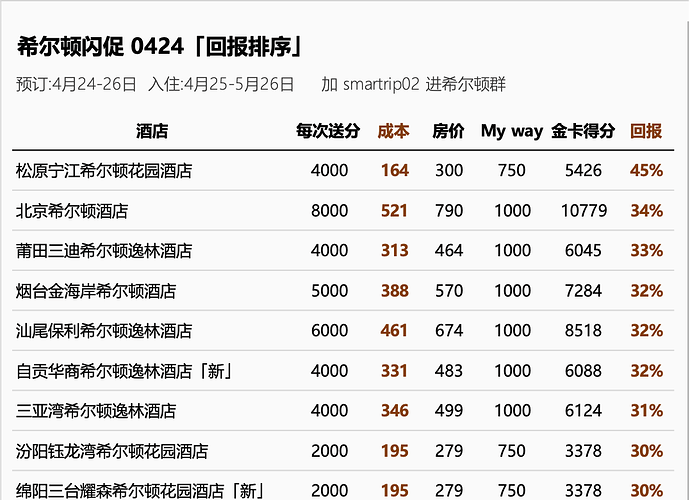Viewport: 690px width, 500px height.
Task: Click bonus points 4000 for 三亚湾希尔顿逸林
Action: coord(329,411)
